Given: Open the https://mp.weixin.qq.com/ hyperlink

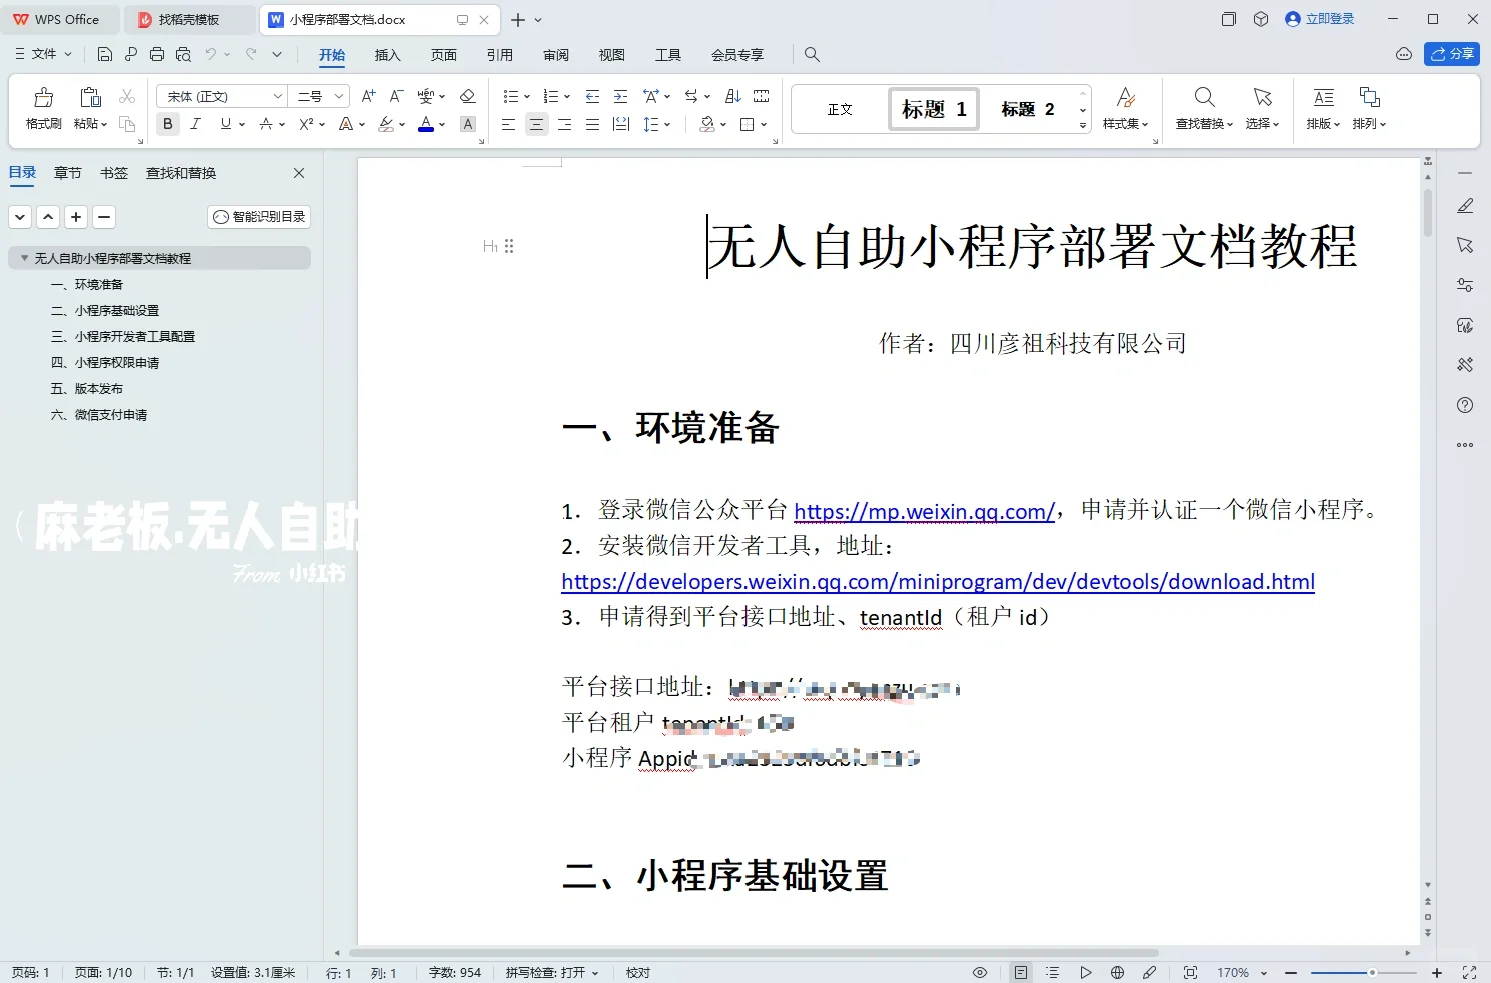Looking at the screenshot, I should pos(923,511).
